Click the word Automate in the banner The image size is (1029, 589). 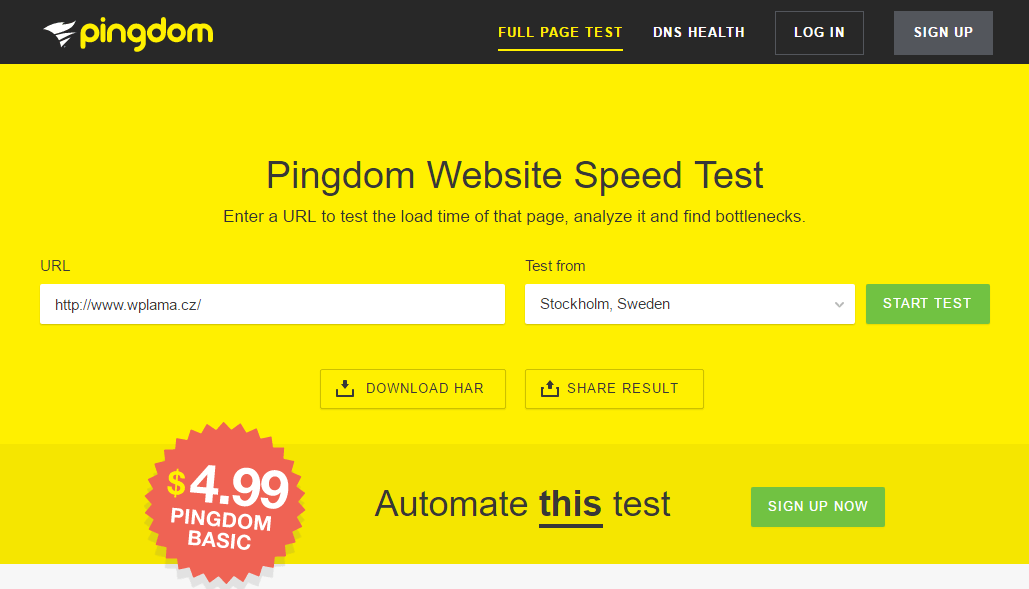451,504
